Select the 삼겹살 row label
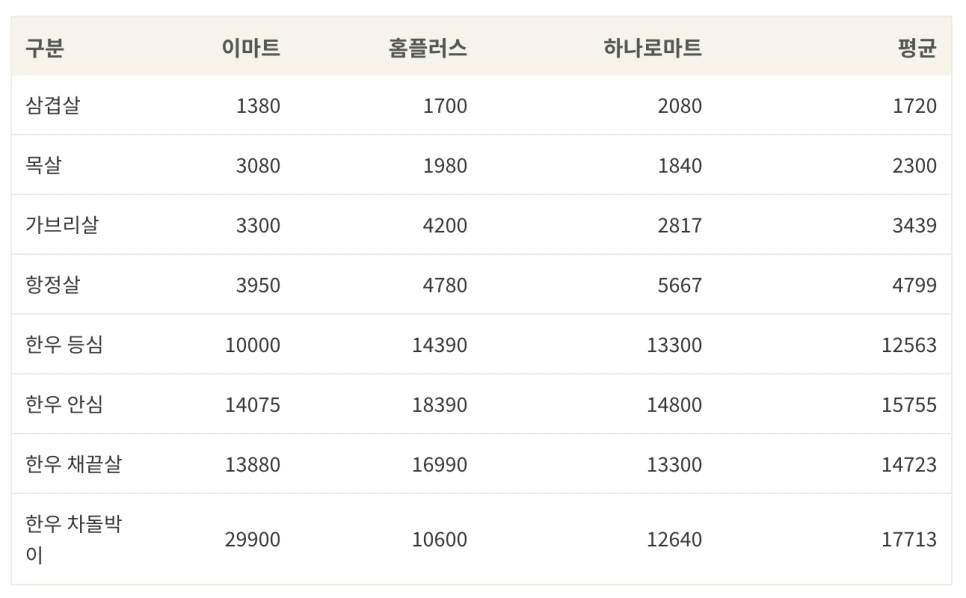 click(53, 105)
